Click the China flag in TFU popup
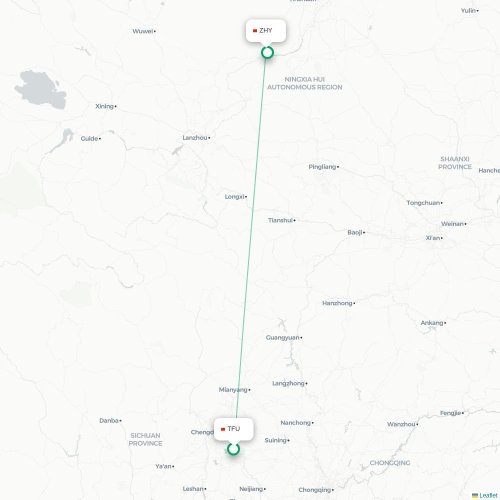This screenshot has width=500, height=500. [x=223, y=429]
